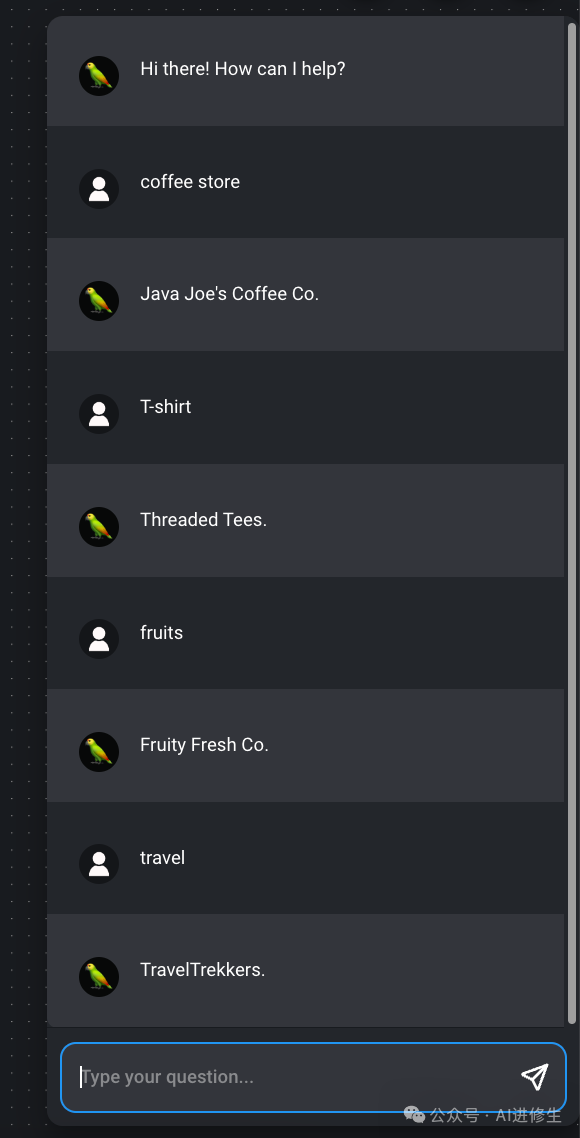Click the user avatar beside "coffee store"
Image resolution: width=580 pixels, height=1138 pixels.
[99, 189]
